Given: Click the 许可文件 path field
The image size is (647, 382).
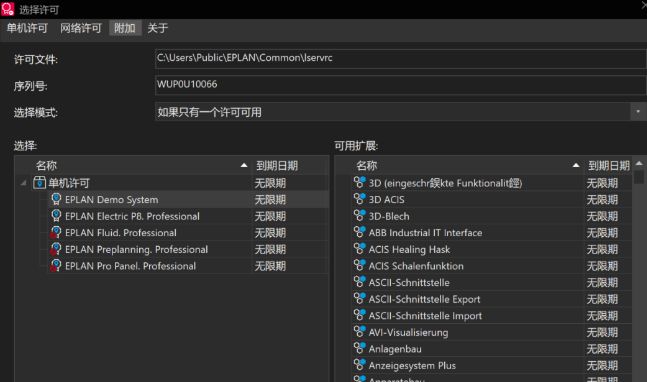Looking at the screenshot, I should pyautogui.click(x=400, y=58).
